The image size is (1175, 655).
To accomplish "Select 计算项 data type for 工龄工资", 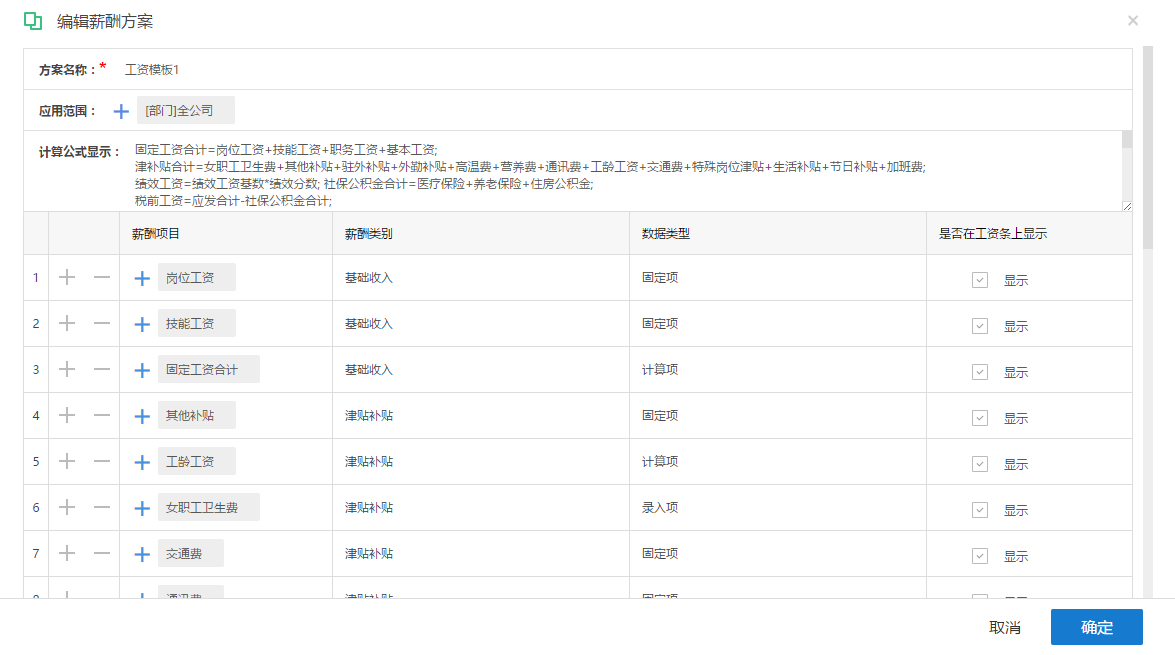I will click(x=659, y=462).
